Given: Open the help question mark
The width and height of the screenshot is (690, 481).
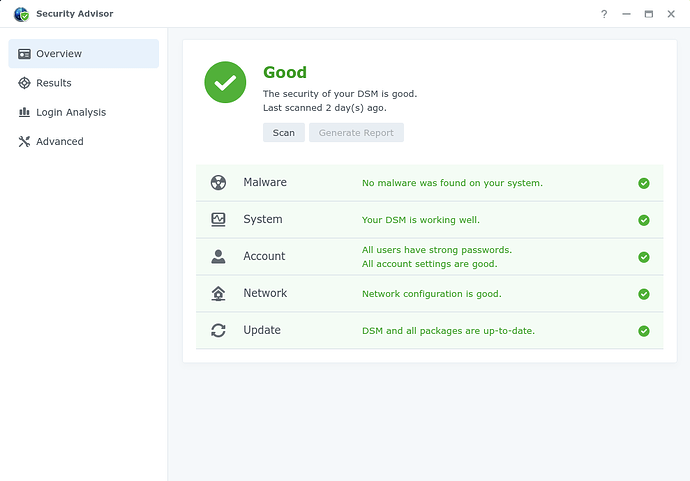Looking at the screenshot, I should [x=604, y=14].
